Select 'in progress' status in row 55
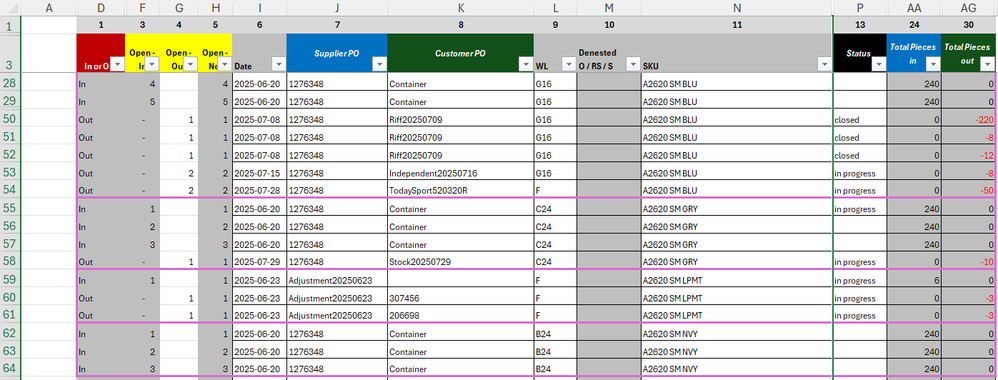Viewport: 998px width, 380px height. (x=860, y=209)
